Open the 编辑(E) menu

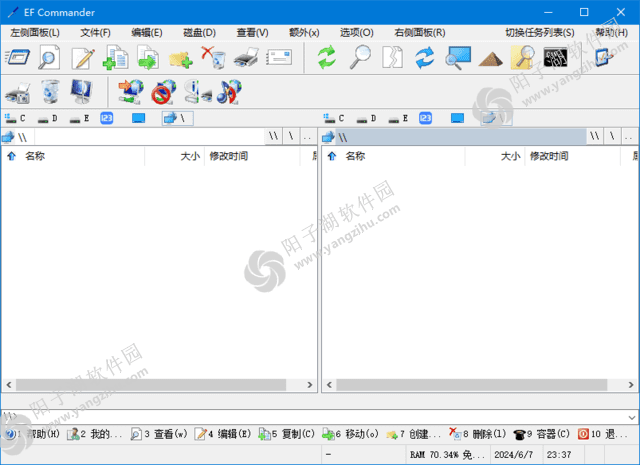[147, 33]
